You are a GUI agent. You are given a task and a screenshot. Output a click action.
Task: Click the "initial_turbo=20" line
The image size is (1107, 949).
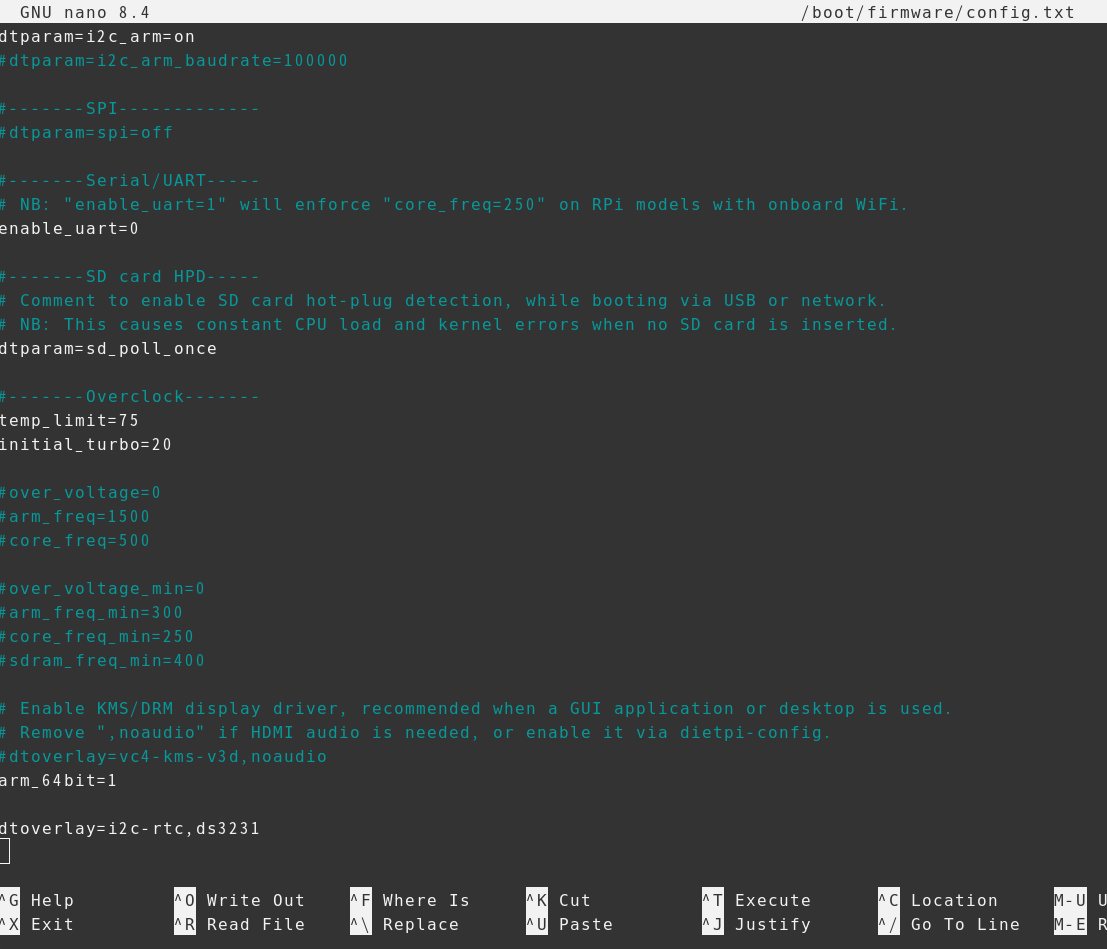[86, 445]
